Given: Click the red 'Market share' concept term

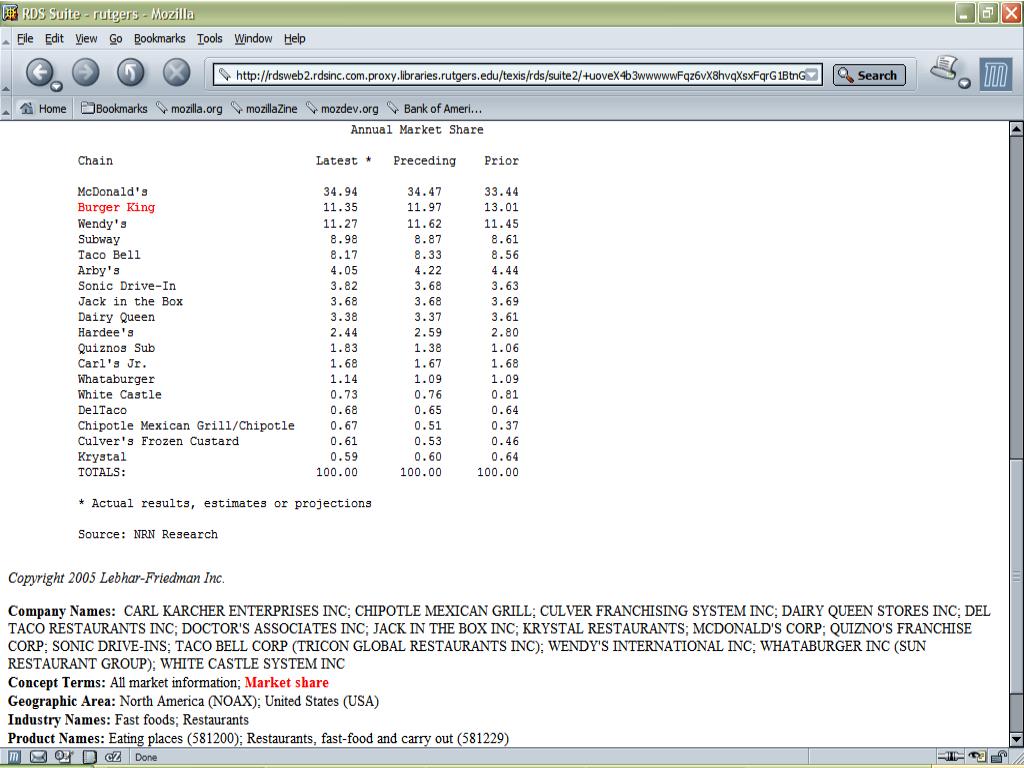Looking at the screenshot, I should point(287,682).
